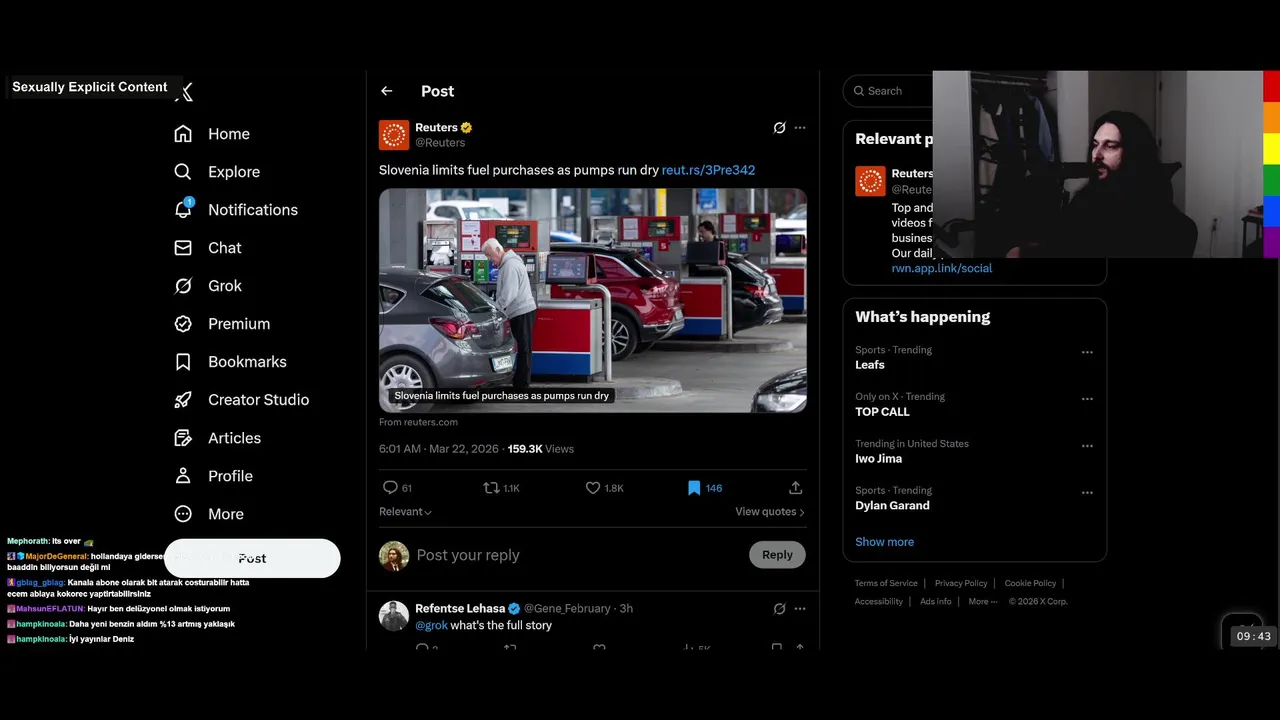Expand the footer More links
The width and height of the screenshot is (1280, 720).
pyautogui.click(x=982, y=602)
